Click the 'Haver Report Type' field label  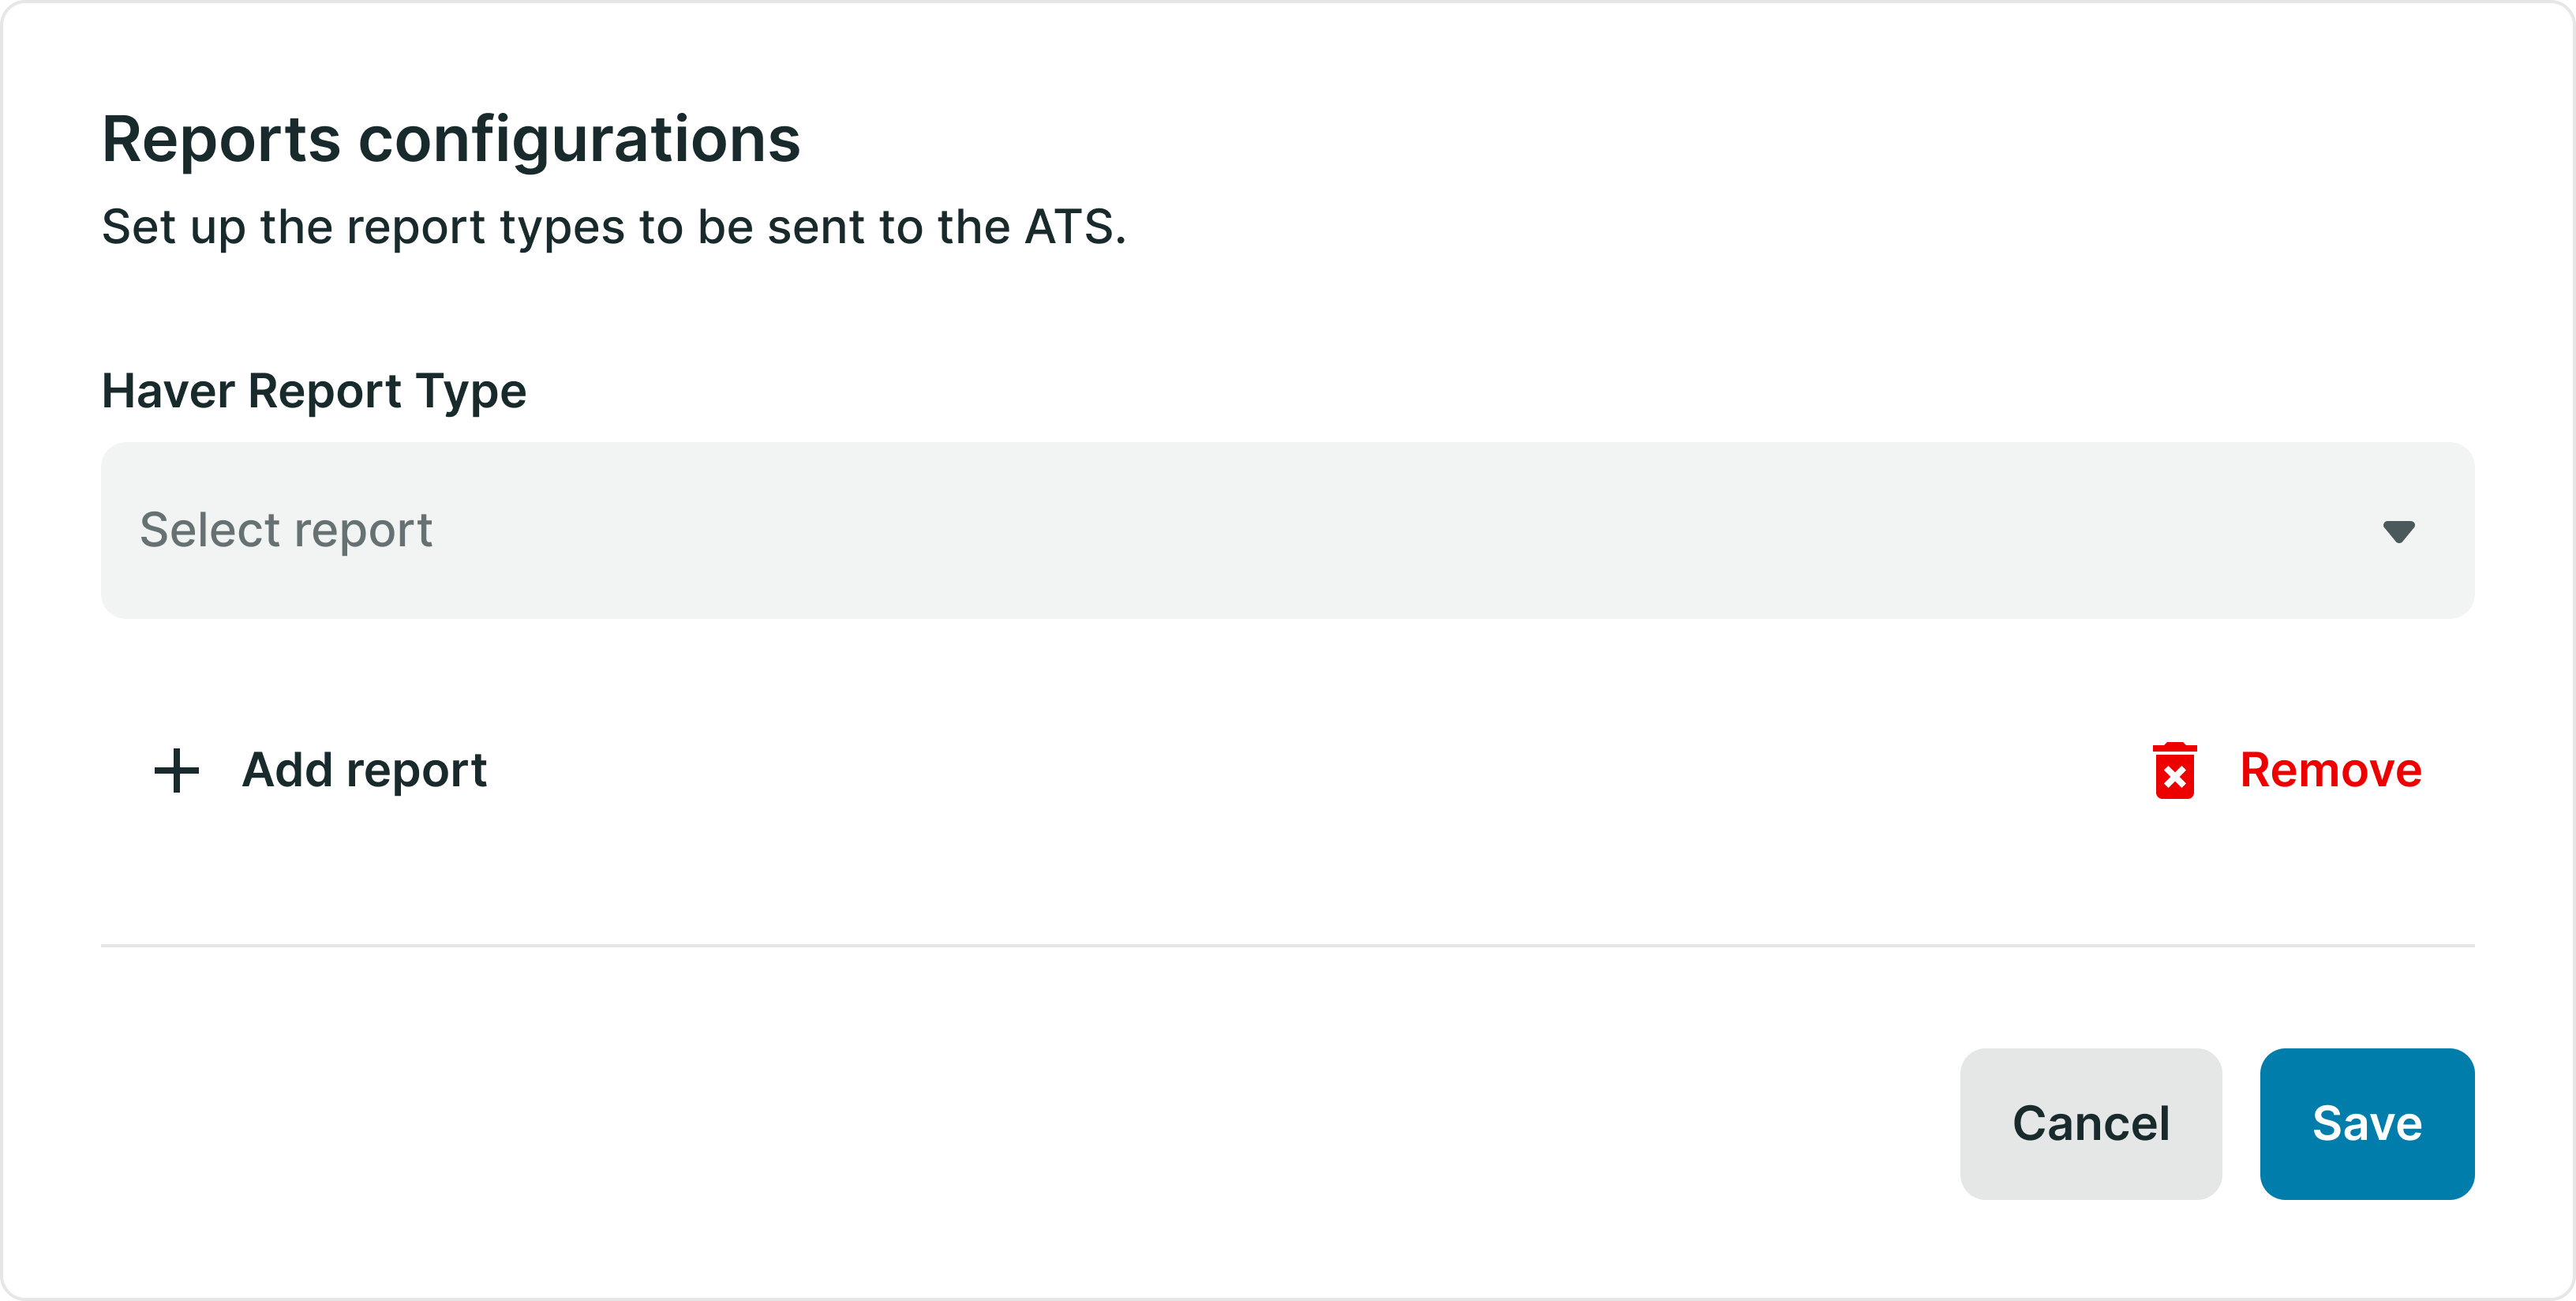(314, 391)
